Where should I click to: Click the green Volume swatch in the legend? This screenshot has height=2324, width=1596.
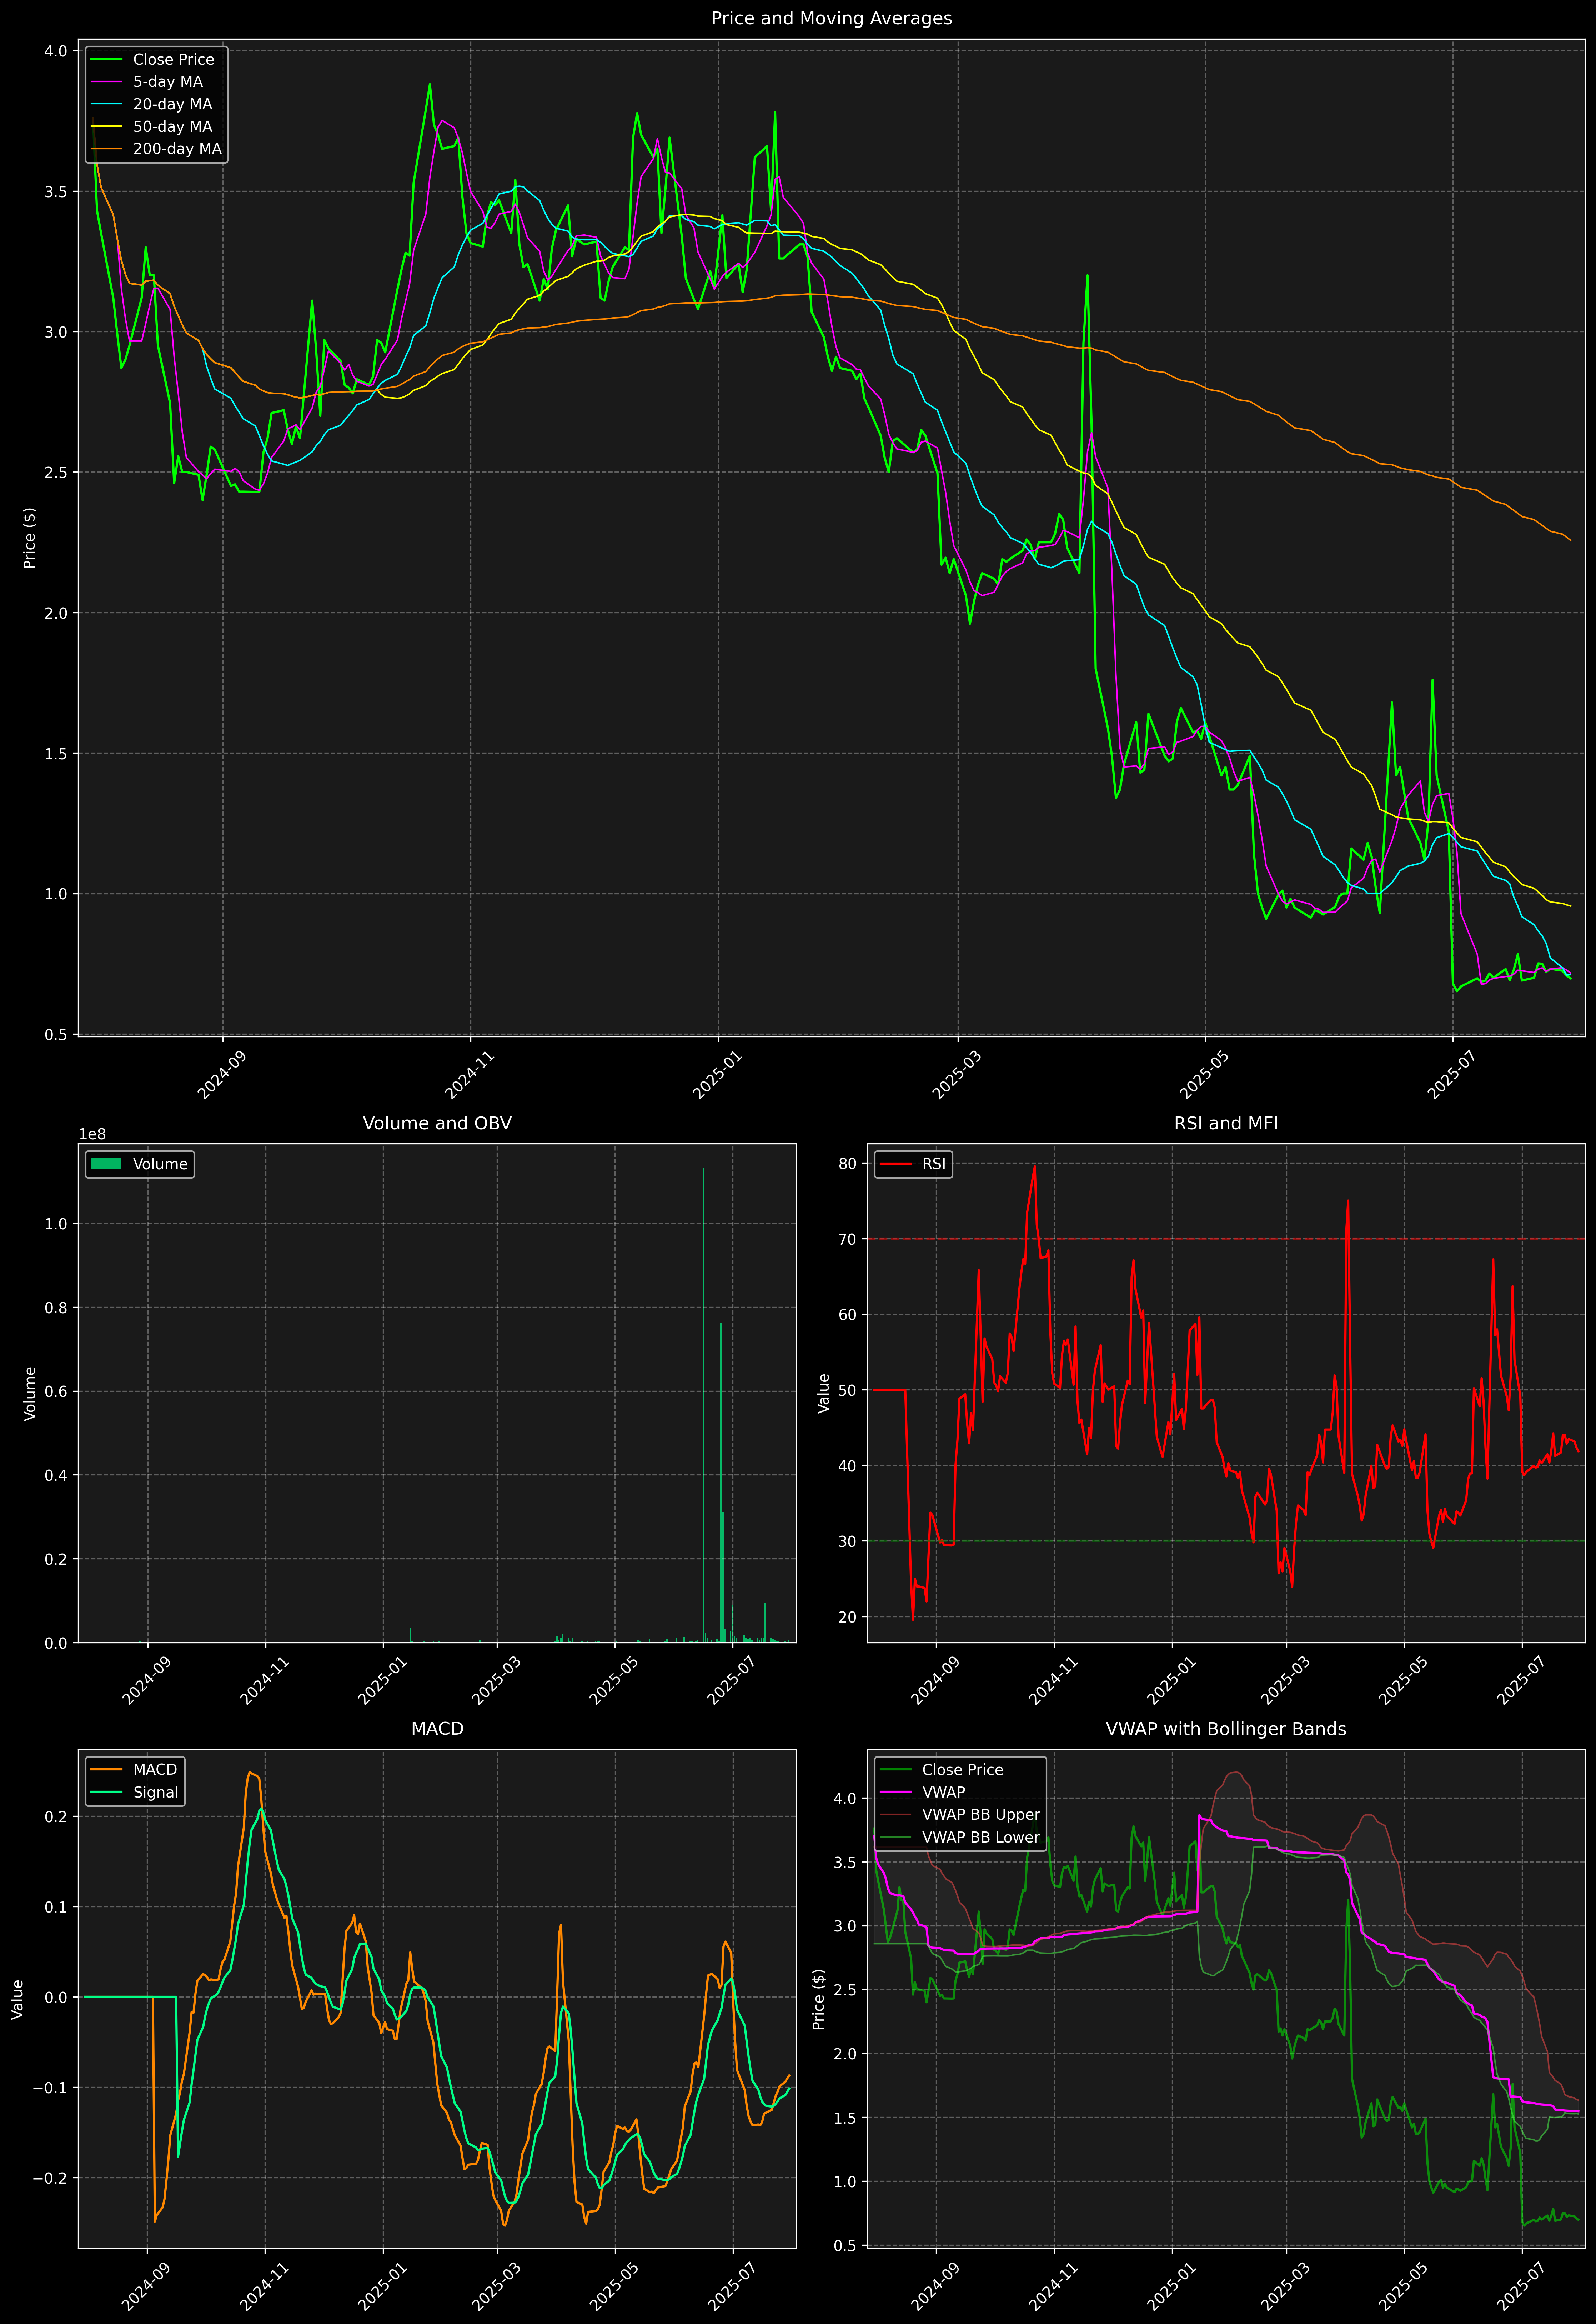click(x=106, y=1164)
